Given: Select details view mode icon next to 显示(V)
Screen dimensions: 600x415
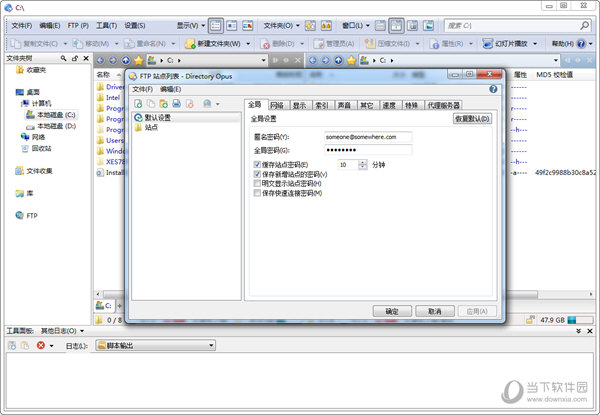Looking at the screenshot, I should [x=216, y=26].
